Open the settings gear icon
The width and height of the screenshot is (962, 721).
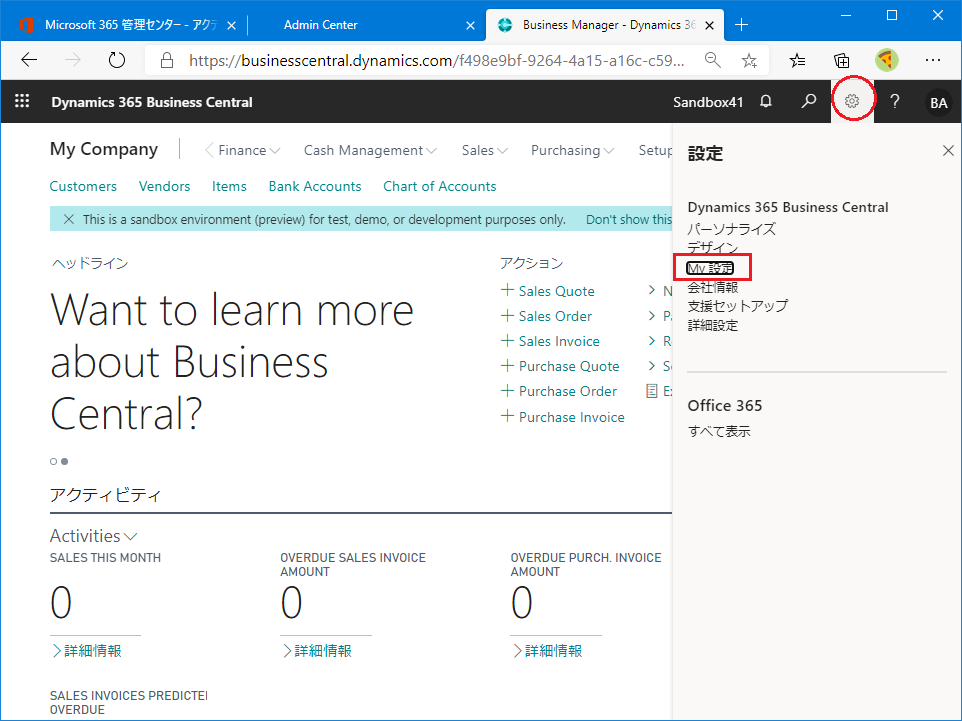[x=852, y=101]
